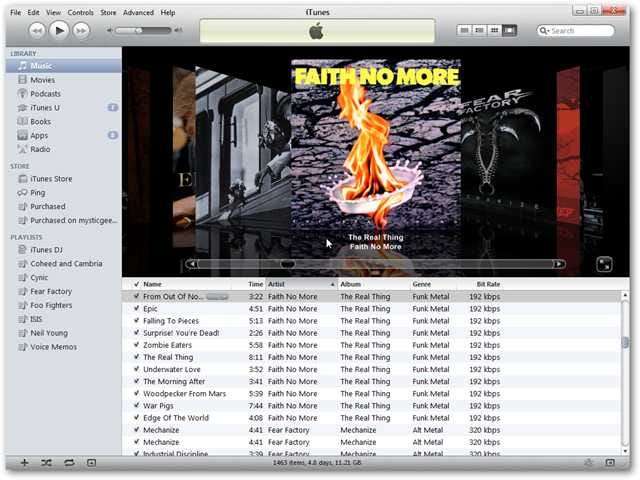This screenshot has height=480, width=640.
Task: Open the ISIS playlist
Action: [x=64, y=319]
